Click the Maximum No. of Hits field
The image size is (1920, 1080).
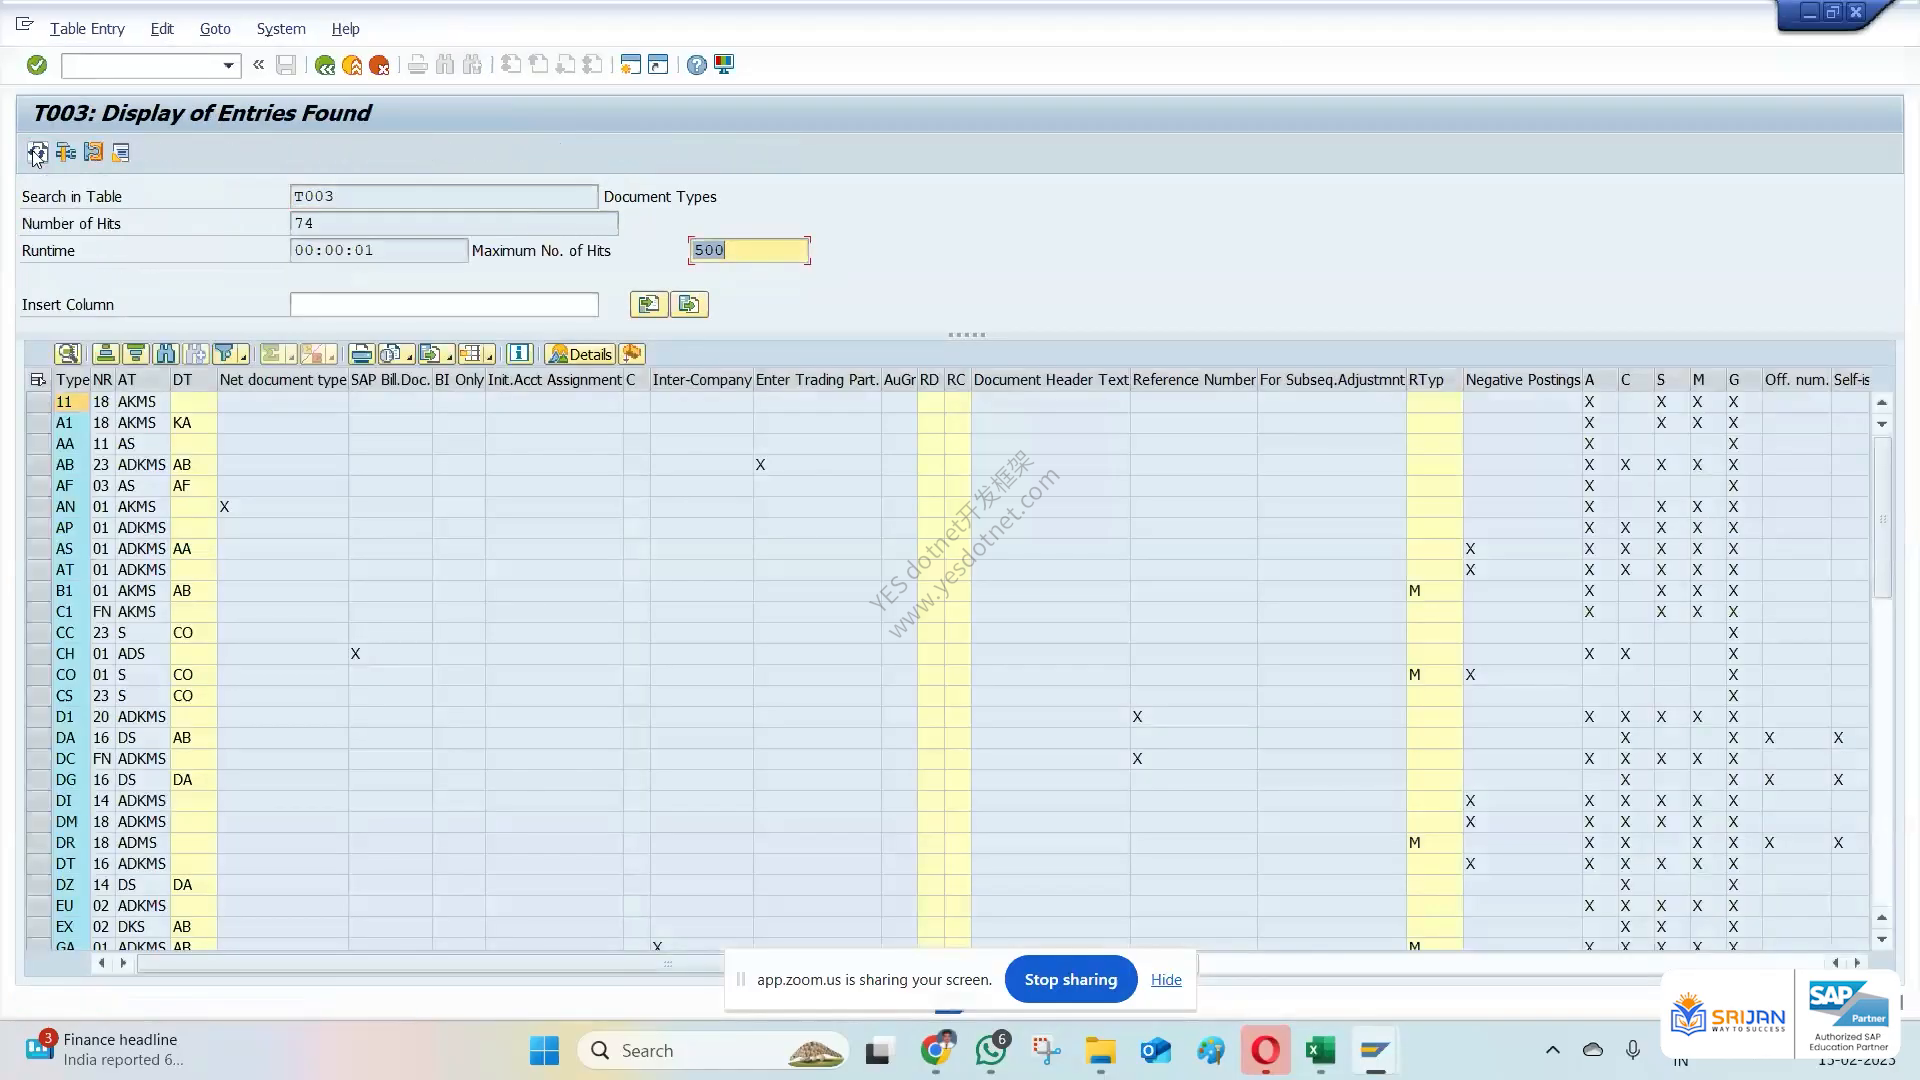point(749,250)
